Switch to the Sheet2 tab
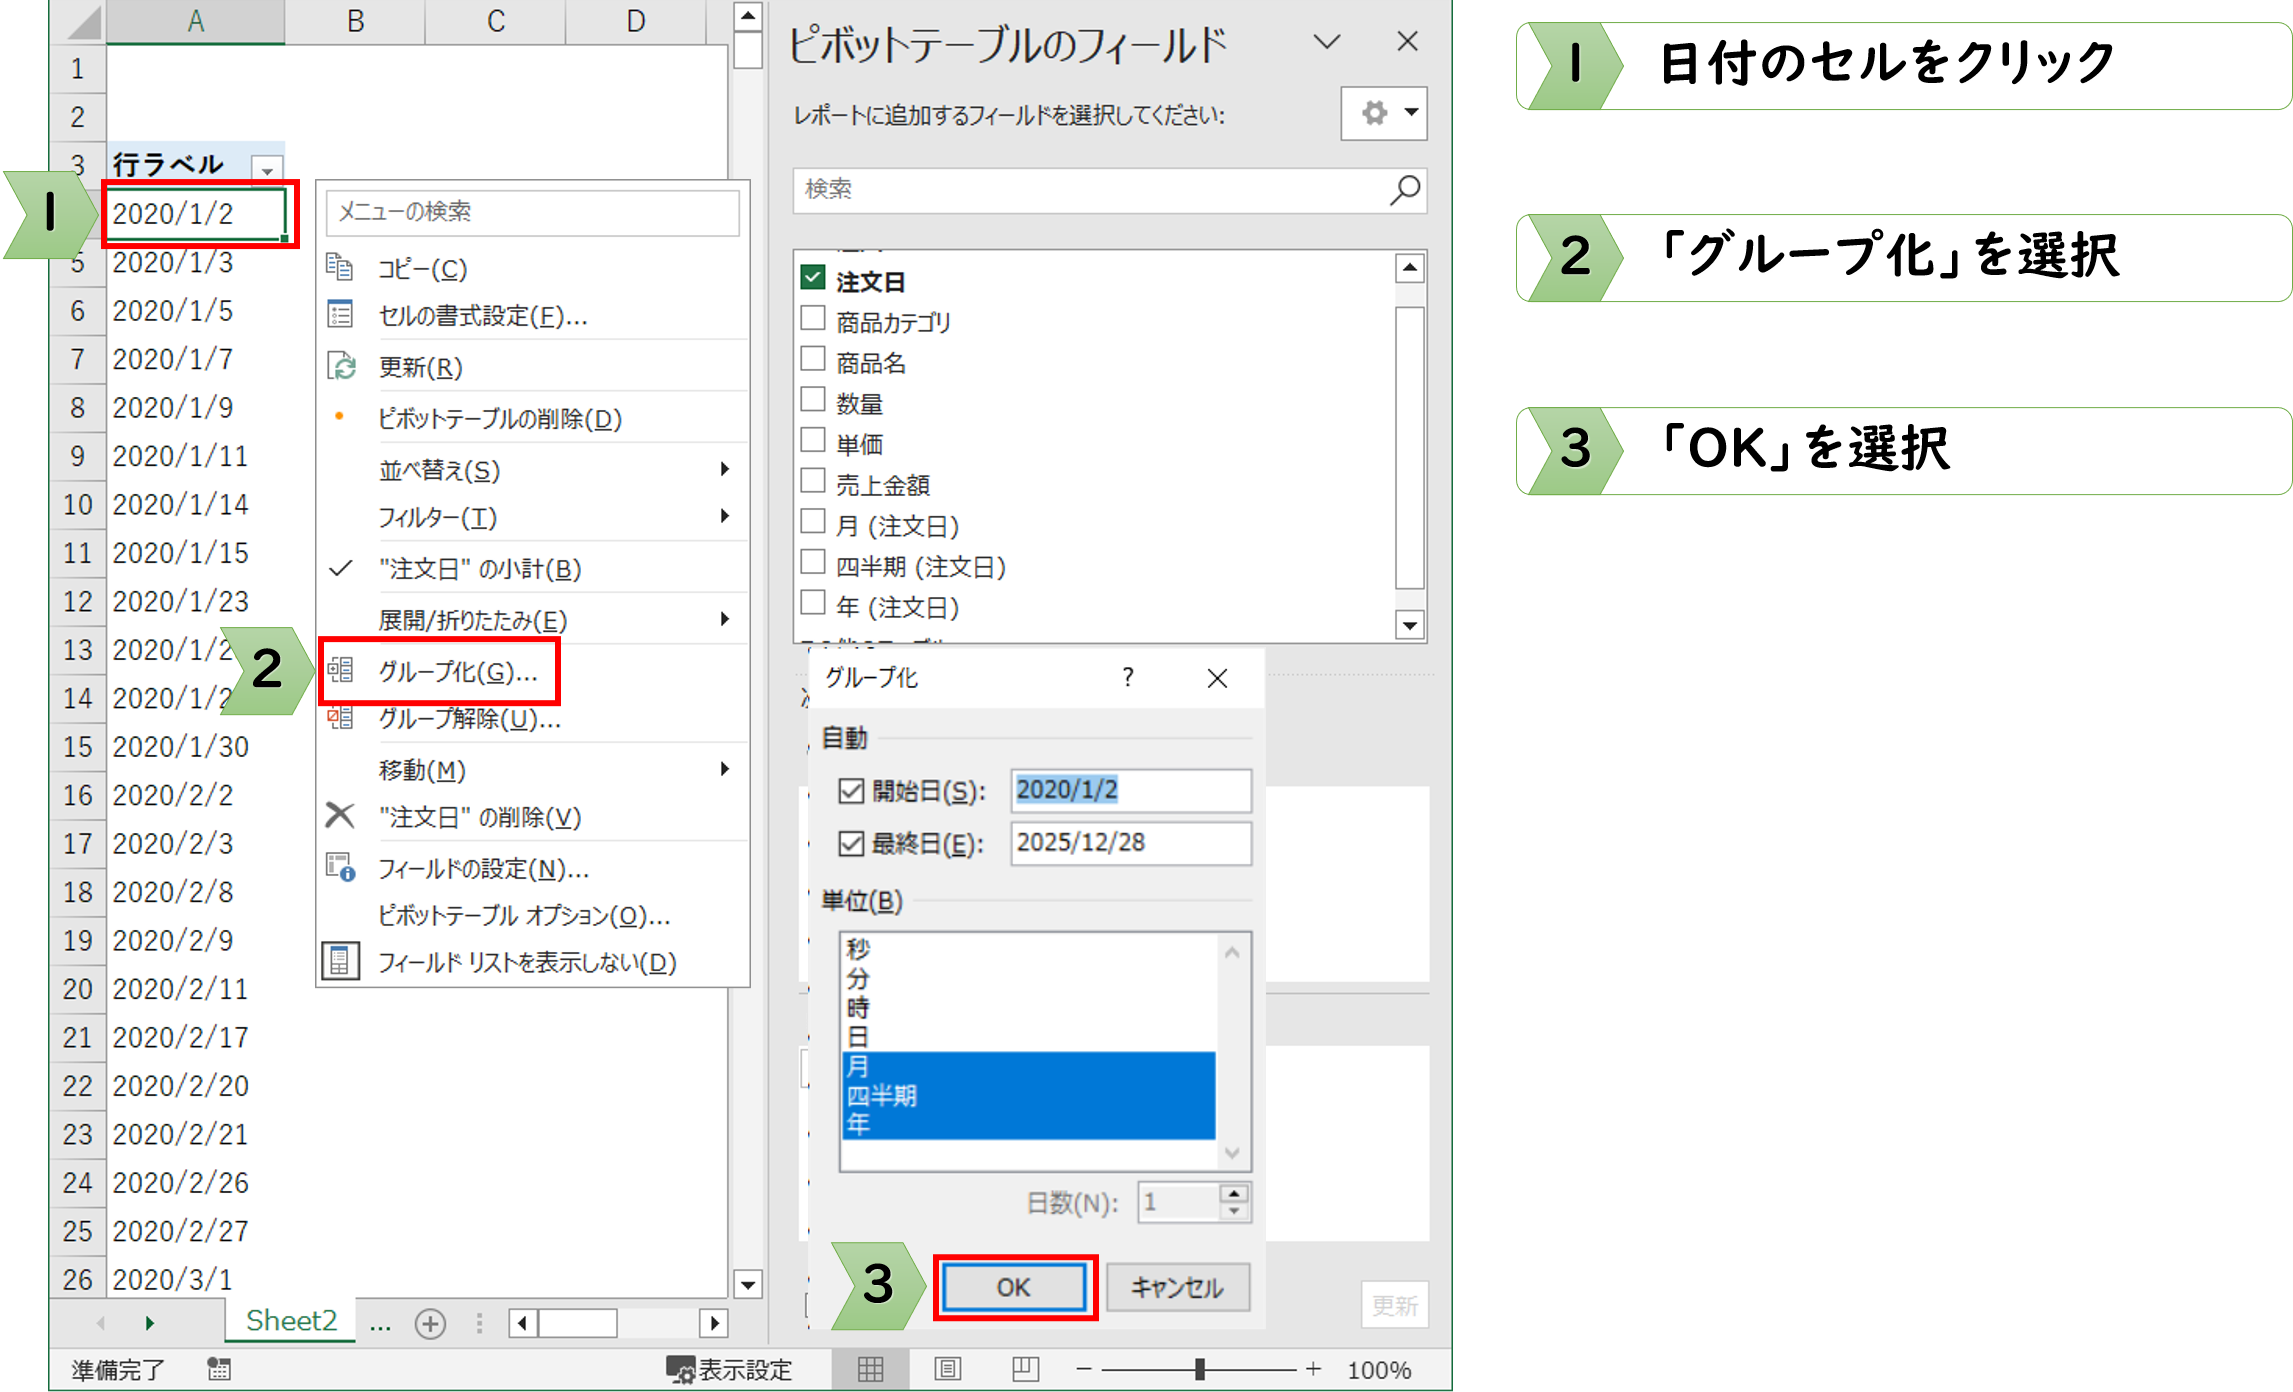Screen dimensions: 2293x1392 [x=289, y=1321]
